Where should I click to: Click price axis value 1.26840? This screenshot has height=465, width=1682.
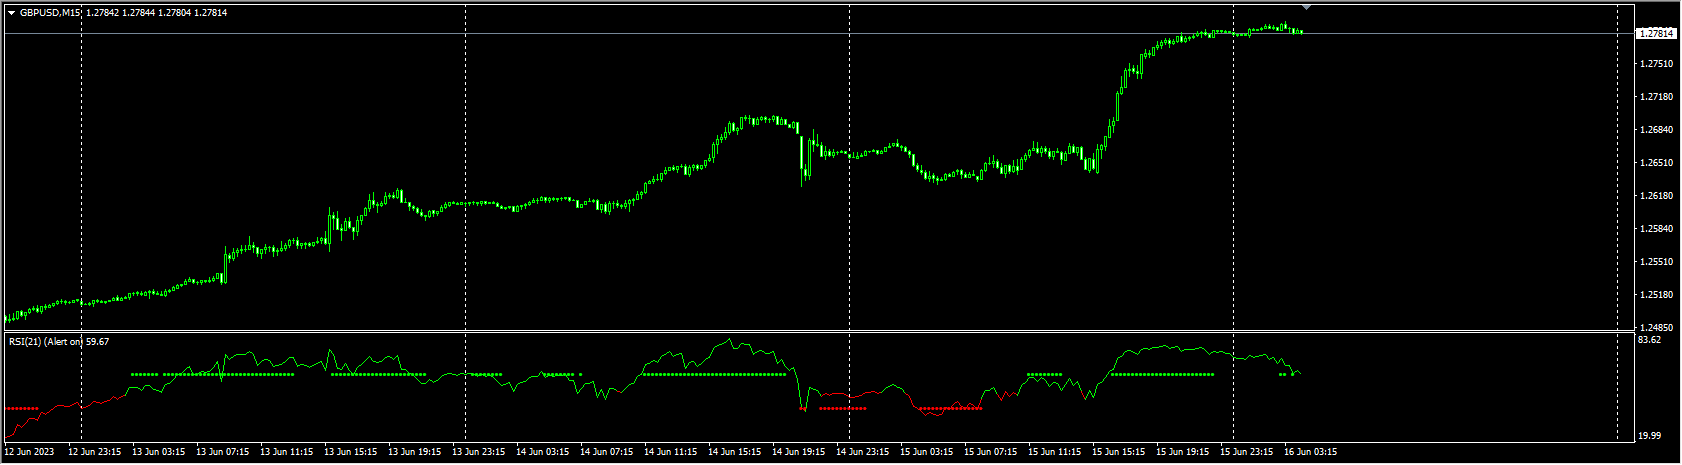point(1656,130)
